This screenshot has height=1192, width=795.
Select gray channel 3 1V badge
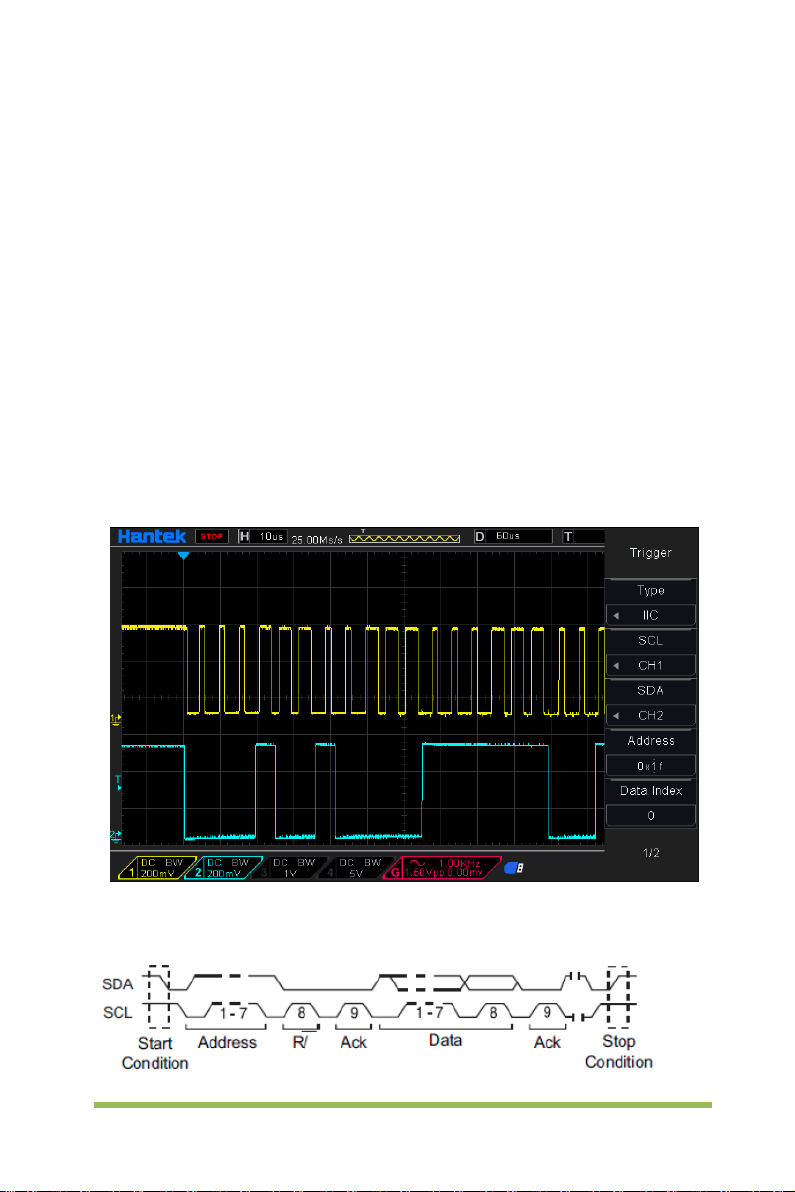click(x=290, y=868)
